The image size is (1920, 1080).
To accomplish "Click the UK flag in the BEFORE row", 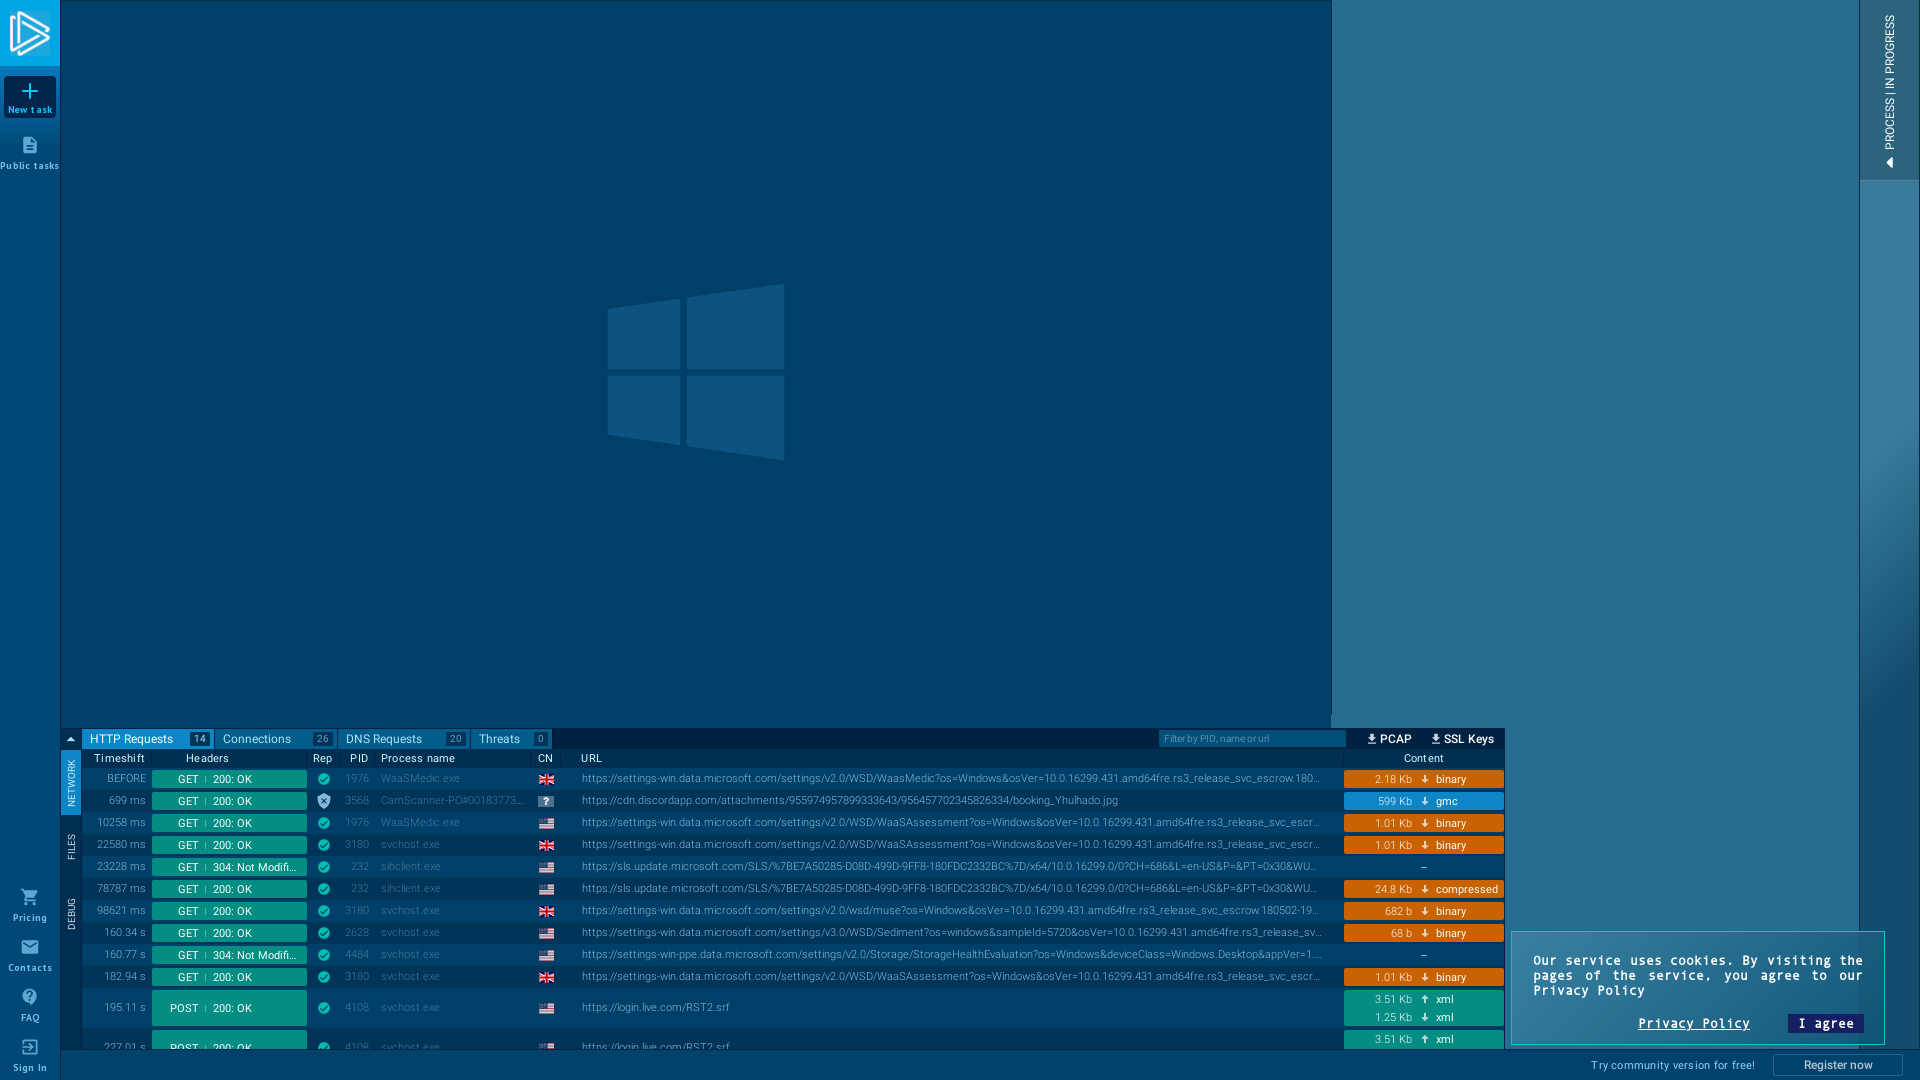I will 546,779.
